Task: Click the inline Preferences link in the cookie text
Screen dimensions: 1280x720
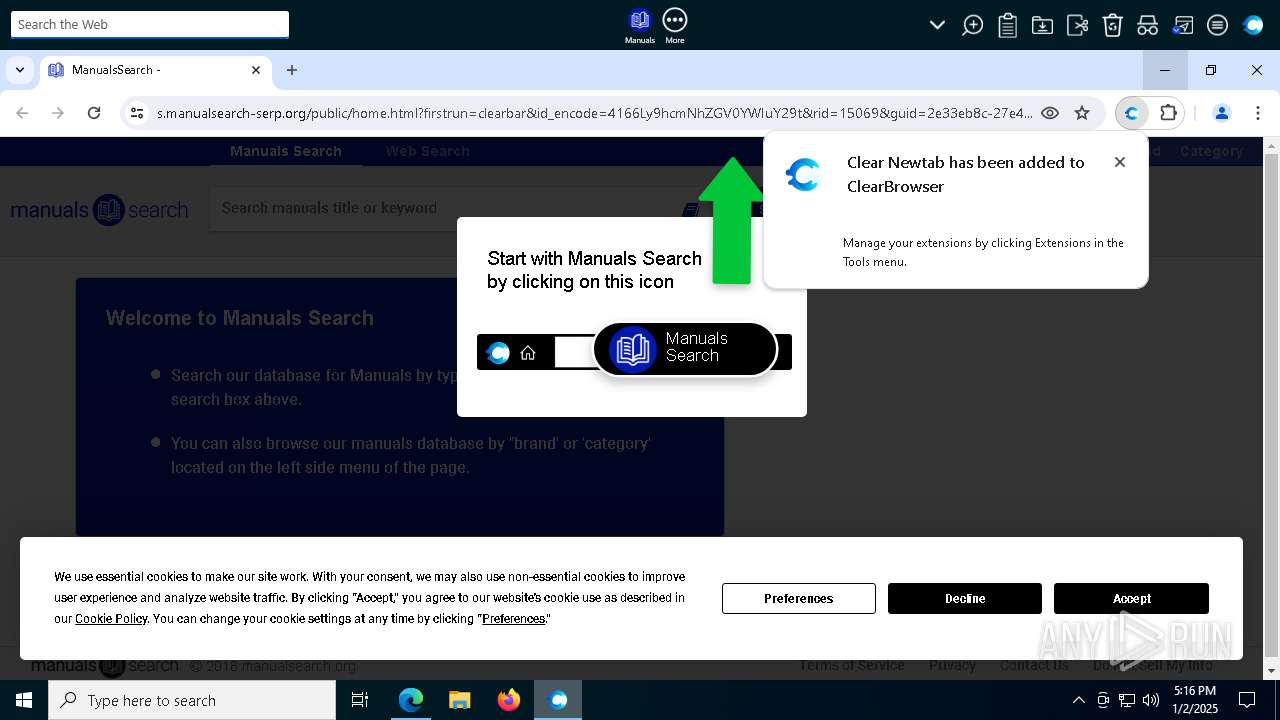Action: [514, 619]
